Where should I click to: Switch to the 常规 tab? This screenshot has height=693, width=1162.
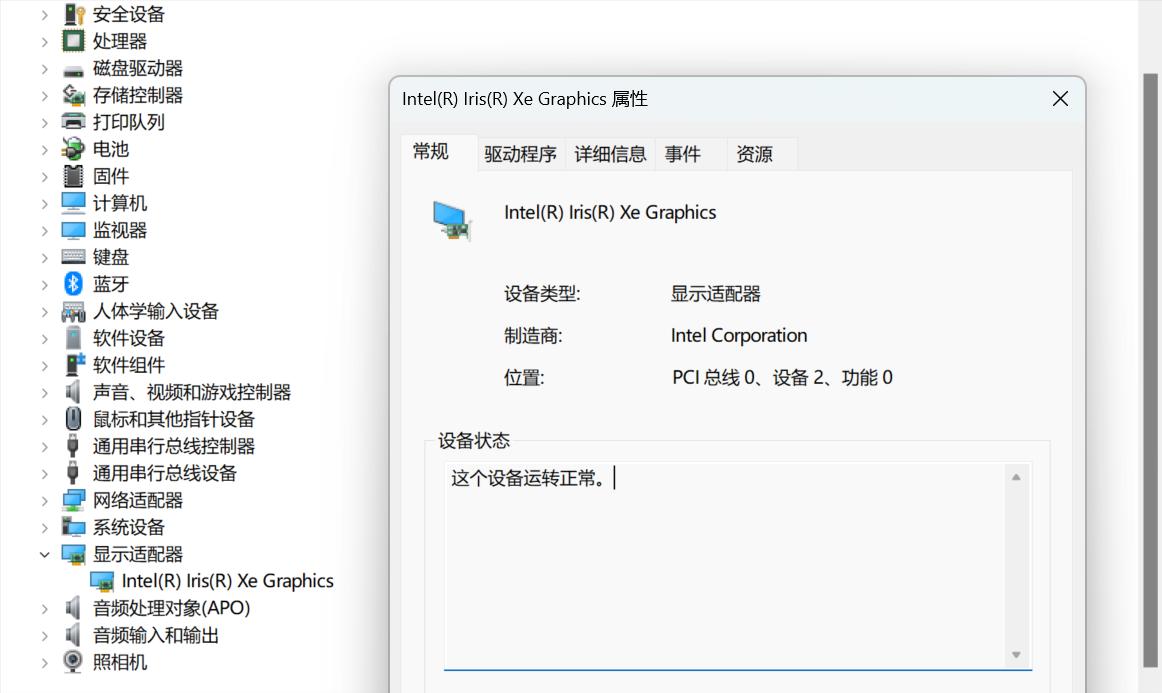439,153
